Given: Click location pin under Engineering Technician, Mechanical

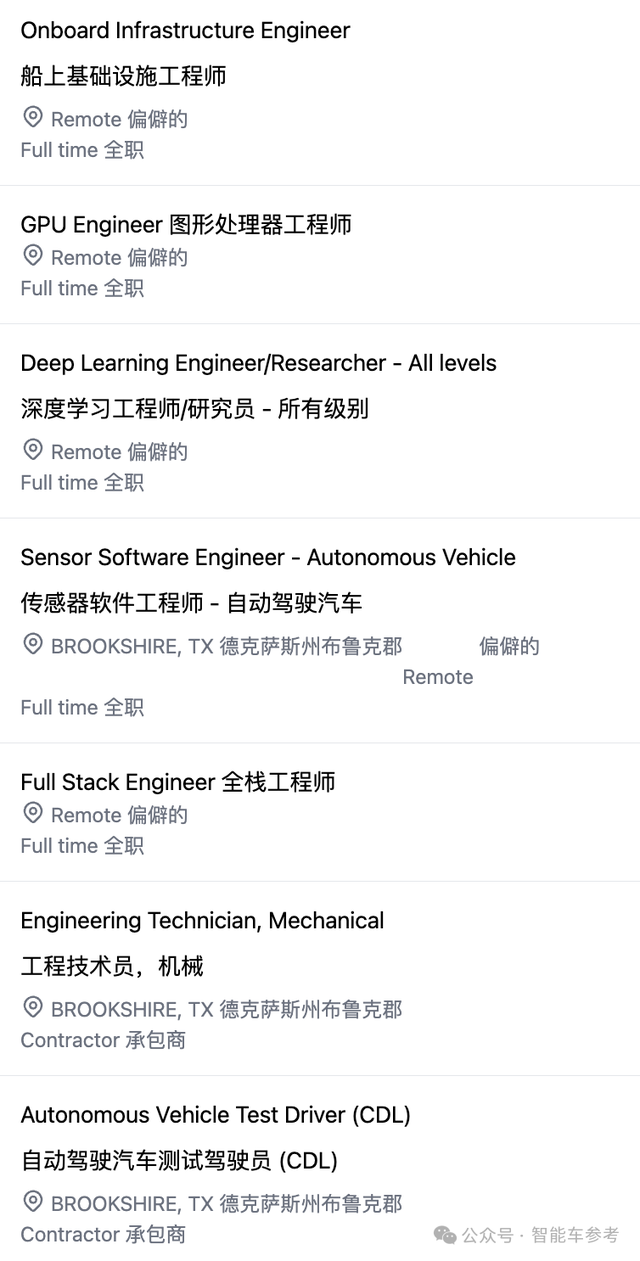Looking at the screenshot, I should (33, 1007).
